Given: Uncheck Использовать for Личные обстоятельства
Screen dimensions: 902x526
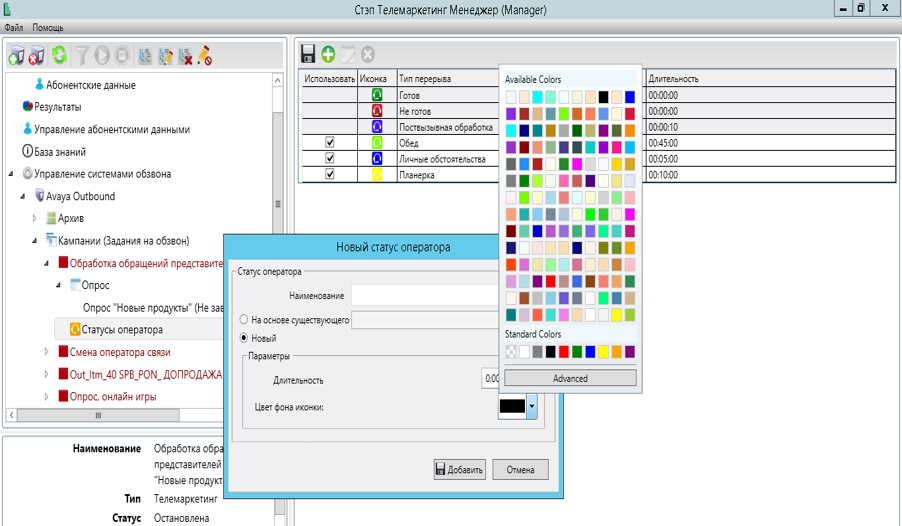Looking at the screenshot, I should coord(330,158).
